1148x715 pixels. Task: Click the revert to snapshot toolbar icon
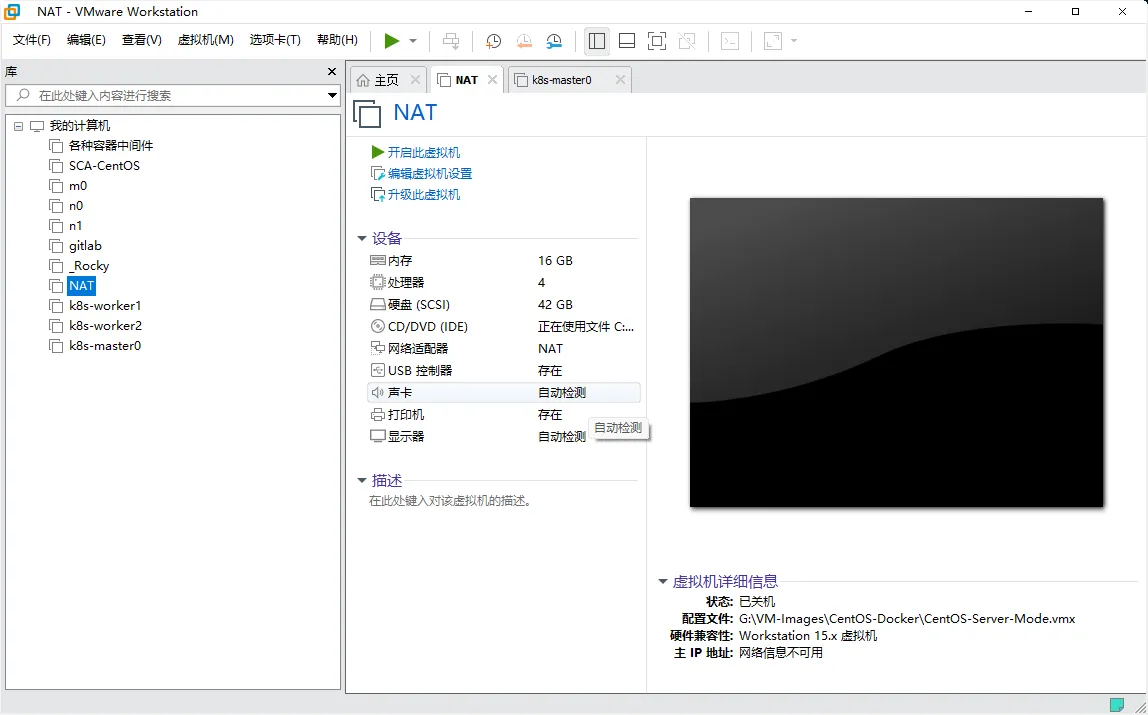tap(523, 41)
